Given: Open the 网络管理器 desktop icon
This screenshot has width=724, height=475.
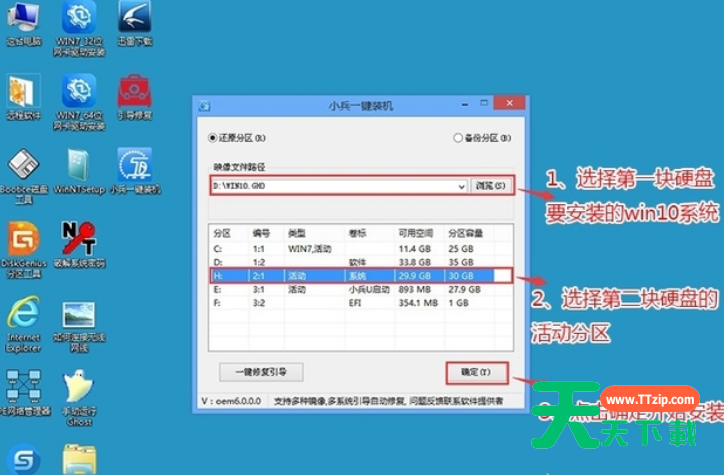Looking at the screenshot, I should (24, 393).
